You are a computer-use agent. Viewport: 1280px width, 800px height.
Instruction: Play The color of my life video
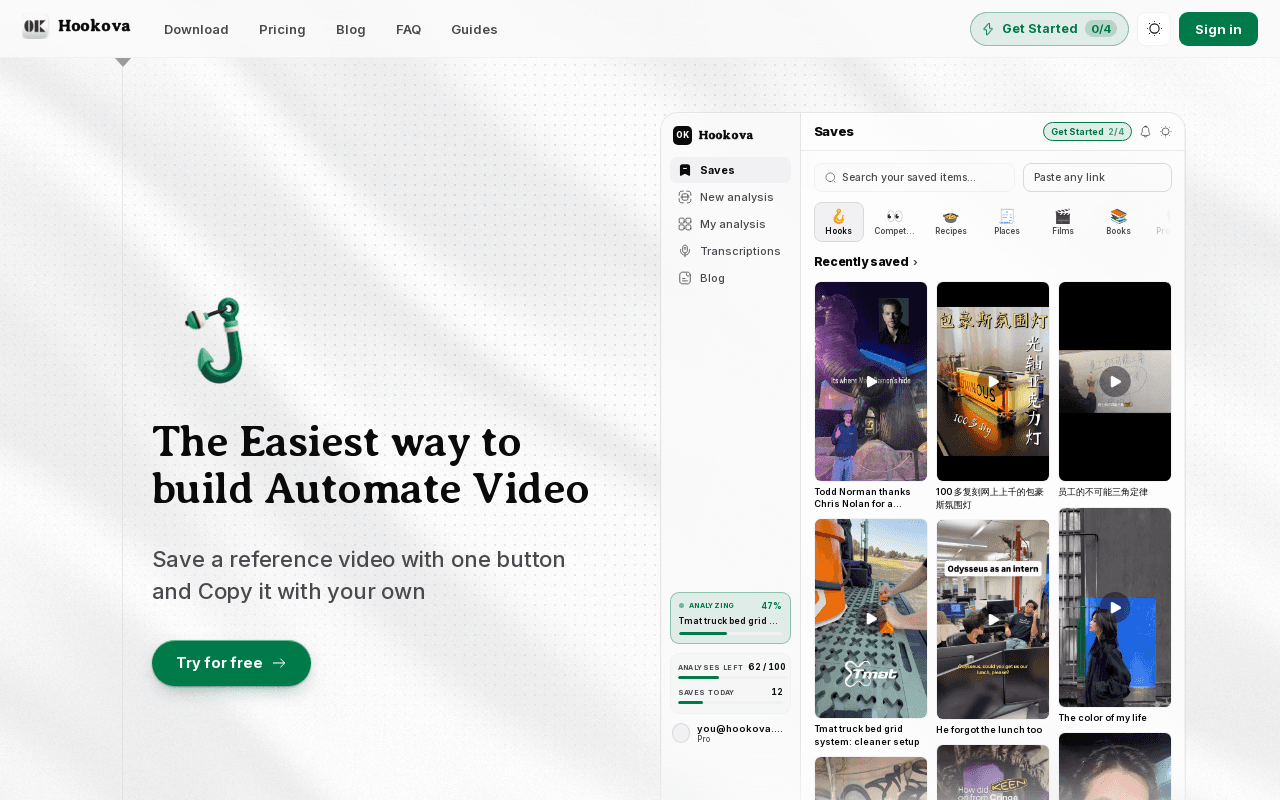coord(1115,607)
